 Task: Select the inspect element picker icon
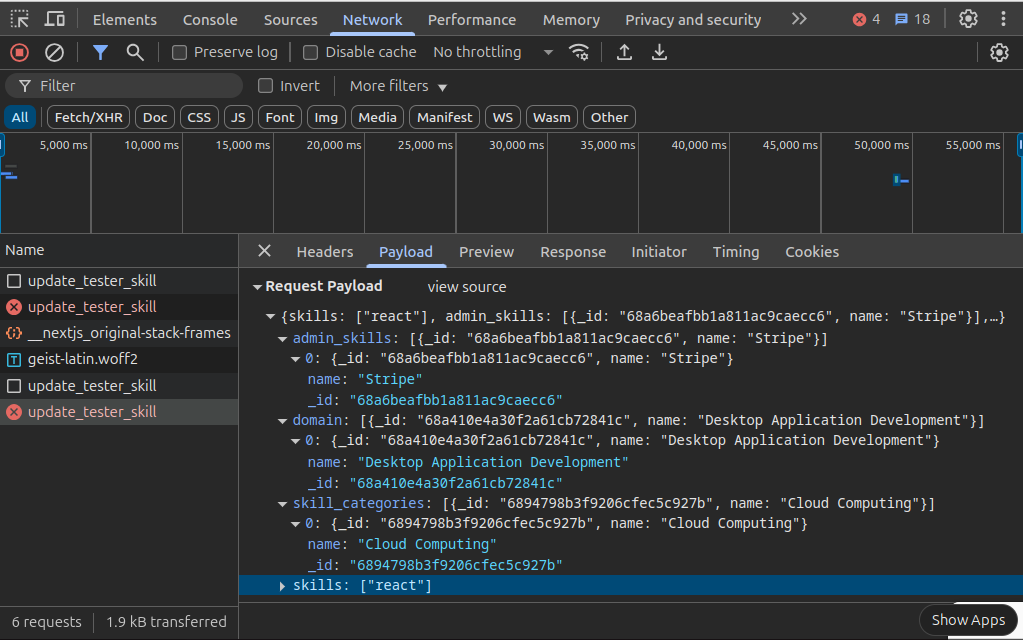[20, 19]
